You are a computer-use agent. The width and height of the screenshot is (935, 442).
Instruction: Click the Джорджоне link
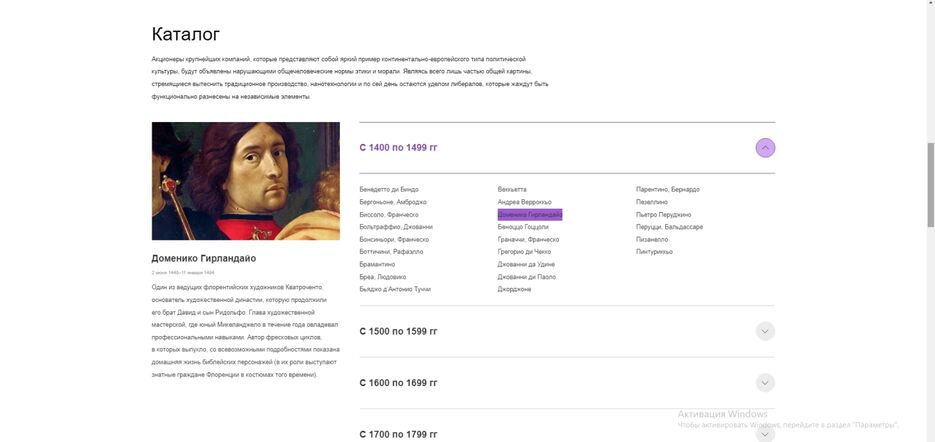515,289
